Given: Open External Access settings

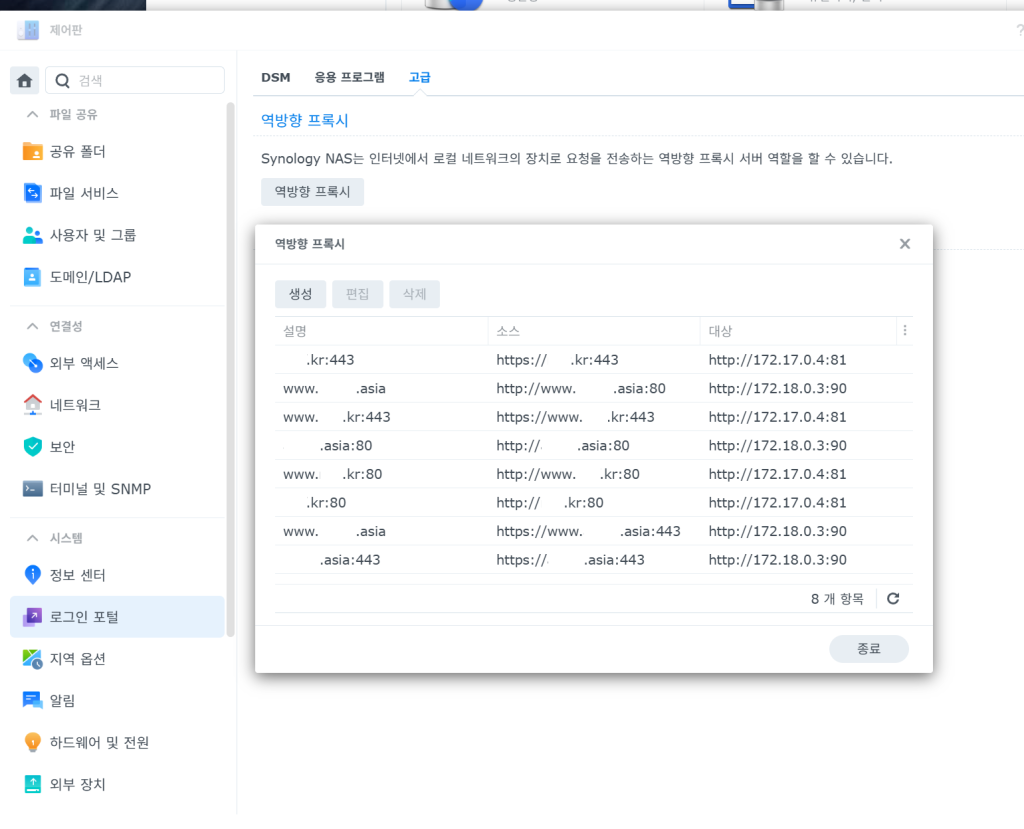Looking at the screenshot, I should (x=84, y=363).
